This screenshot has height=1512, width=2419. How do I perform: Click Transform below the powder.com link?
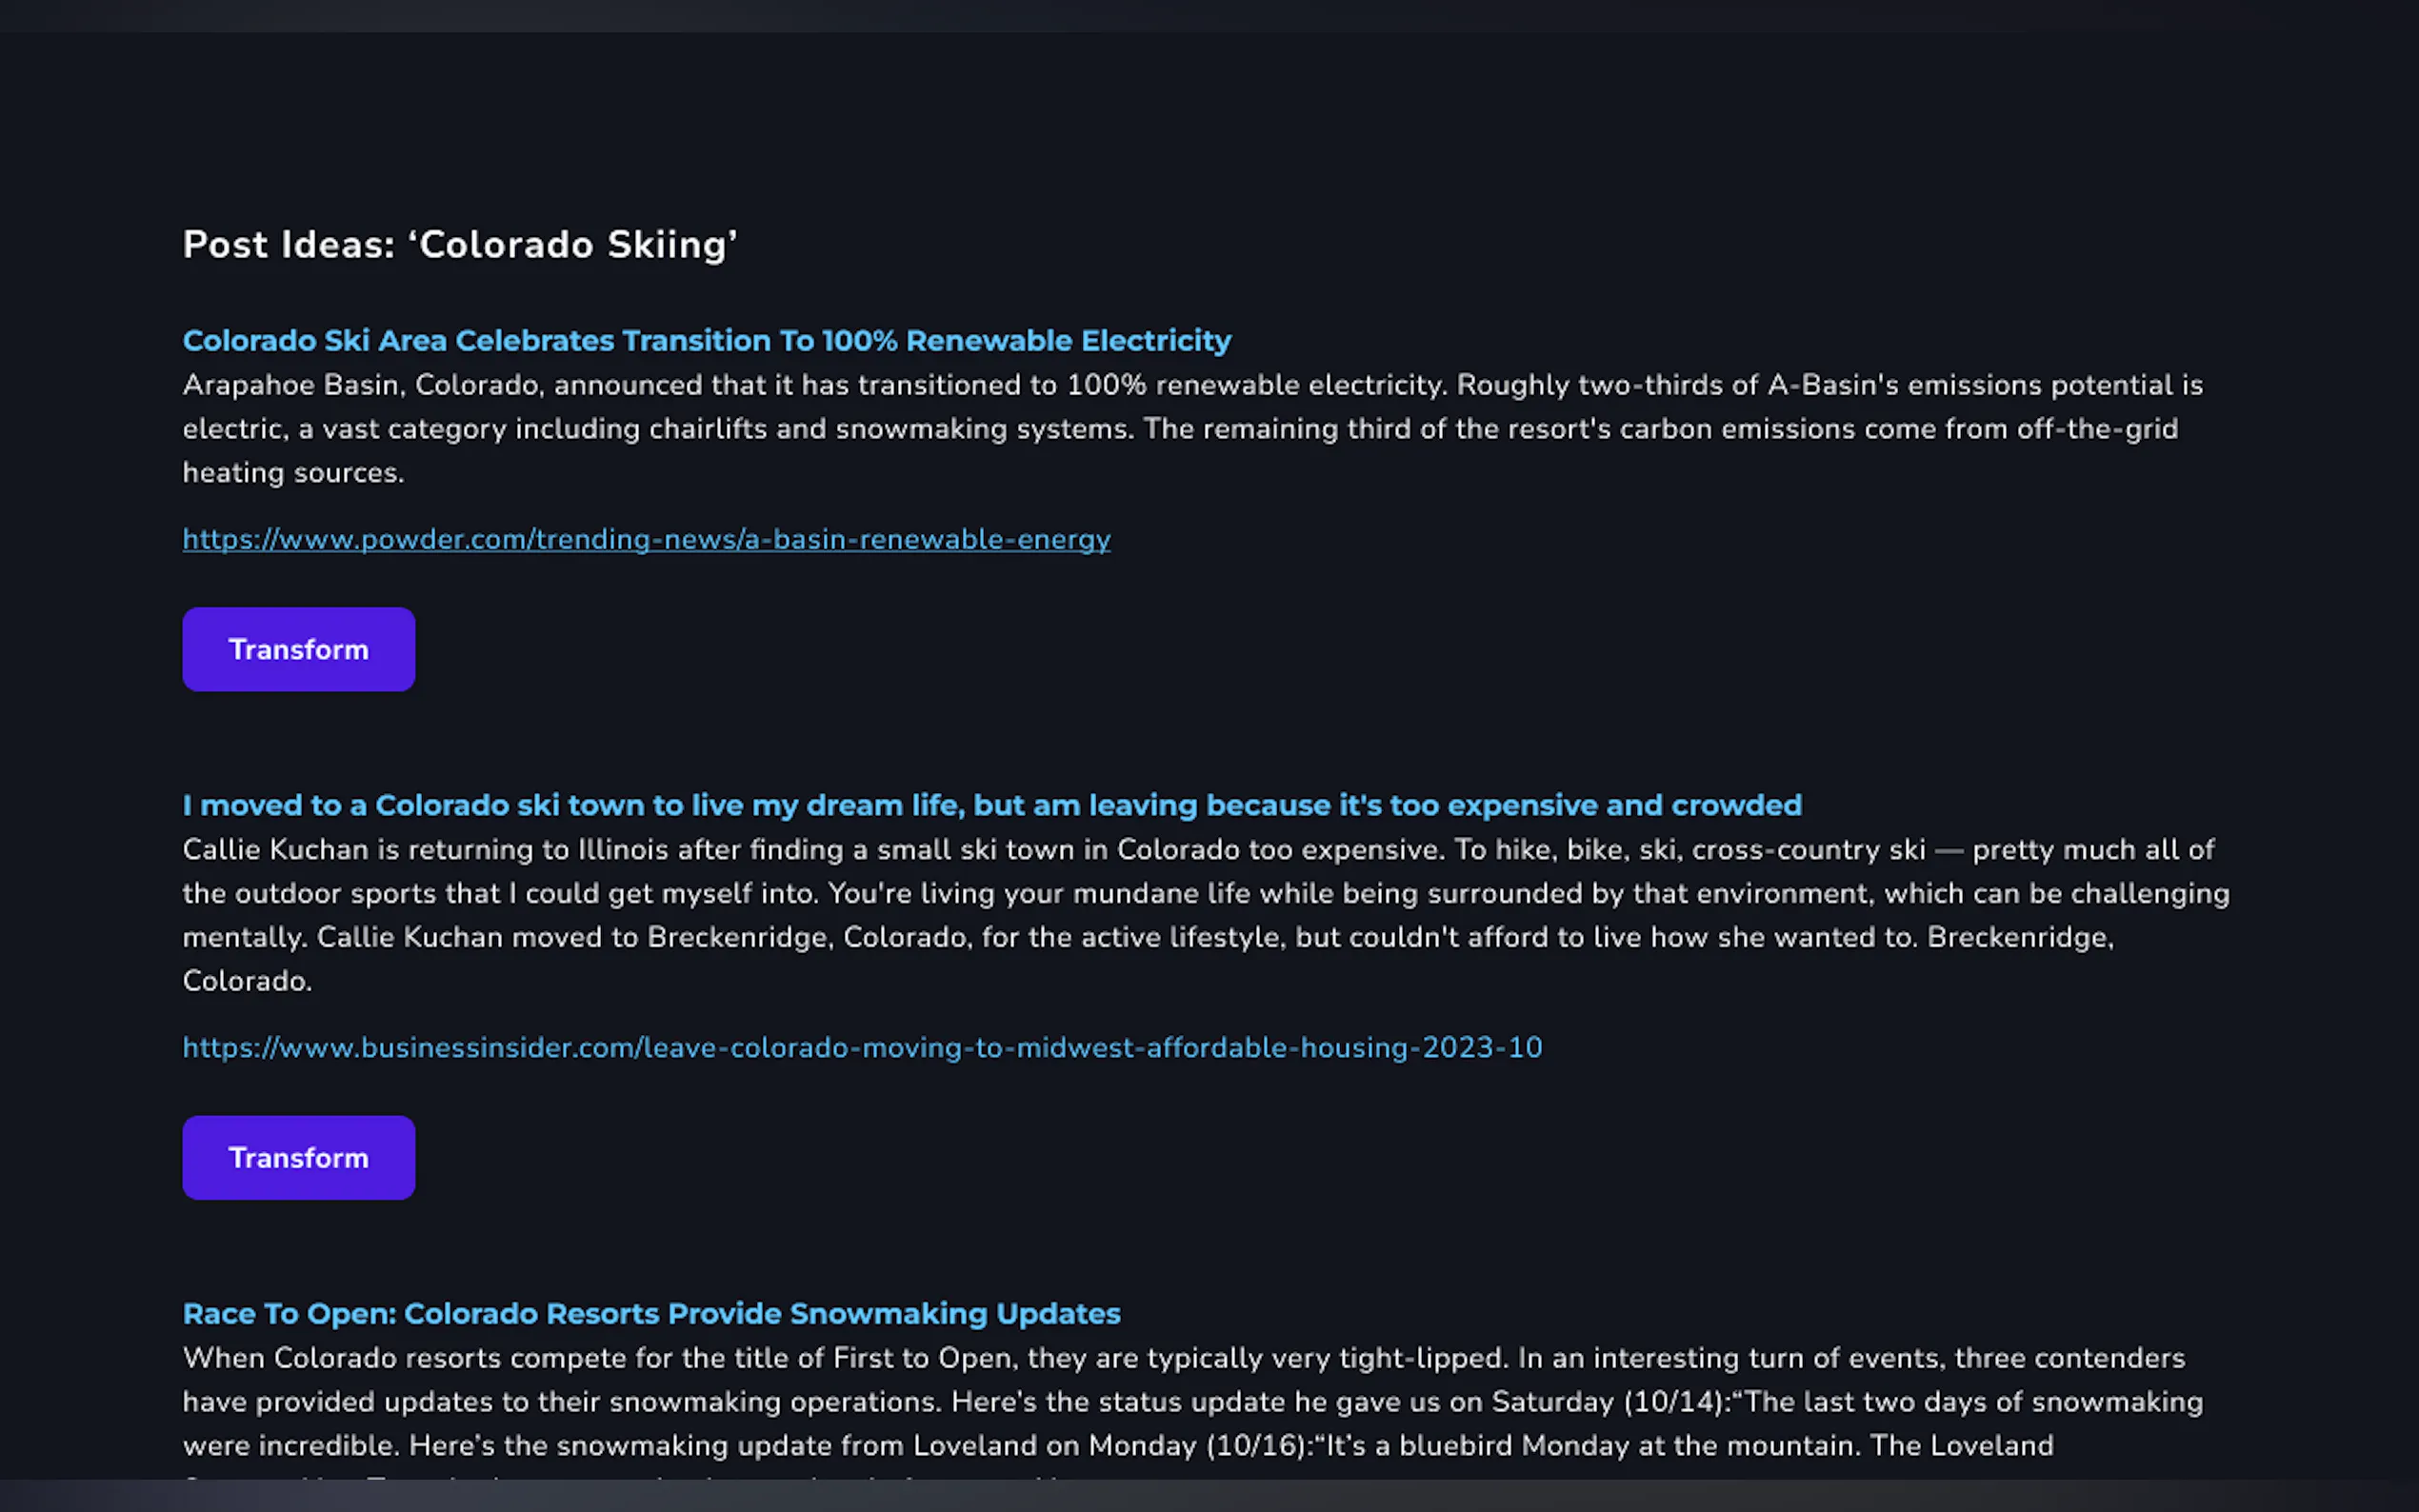pyautogui.click(x=298, y=649)
